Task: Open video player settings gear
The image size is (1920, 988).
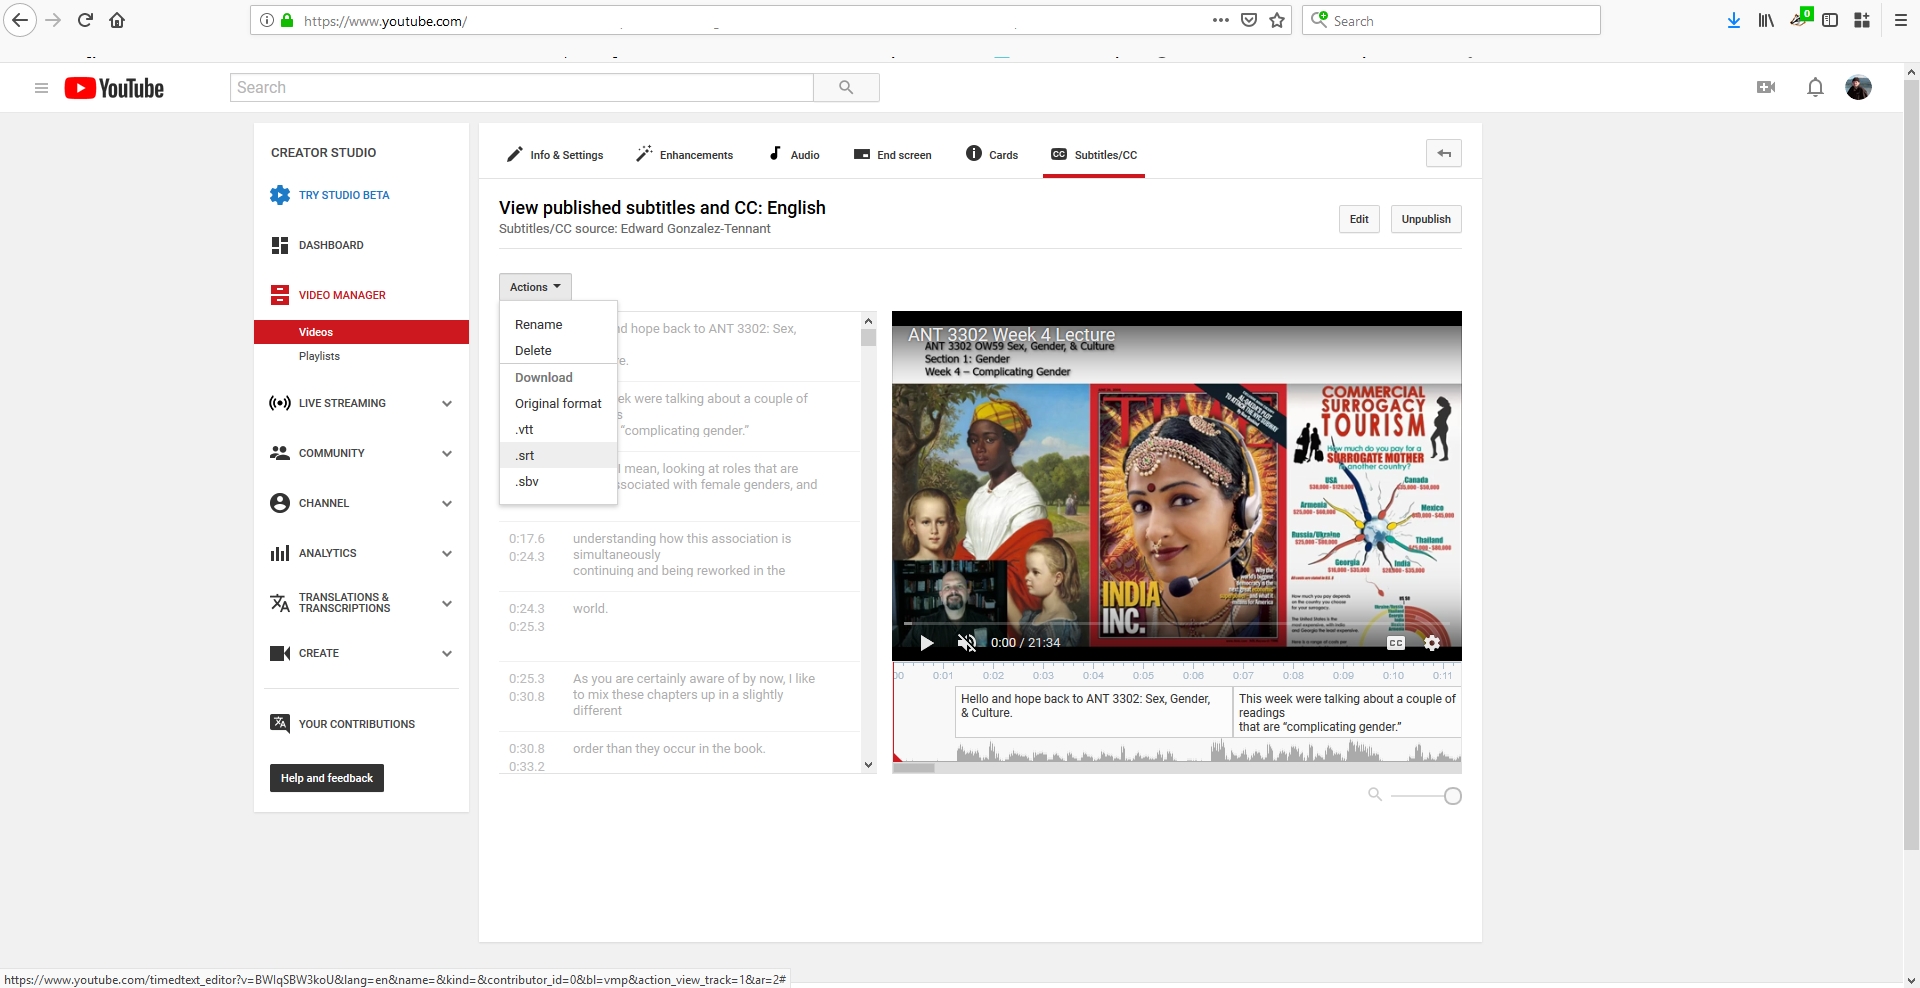Action: point(1432,643)
